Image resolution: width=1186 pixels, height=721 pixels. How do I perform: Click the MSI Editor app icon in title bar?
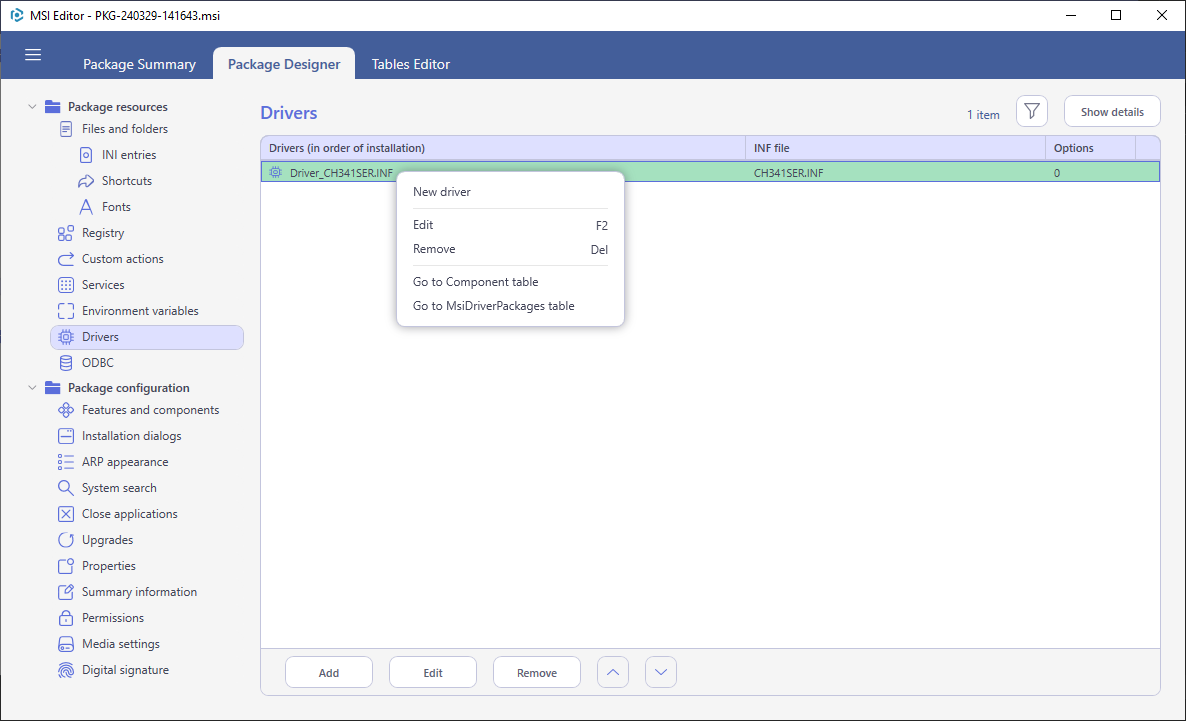(17, 15)
